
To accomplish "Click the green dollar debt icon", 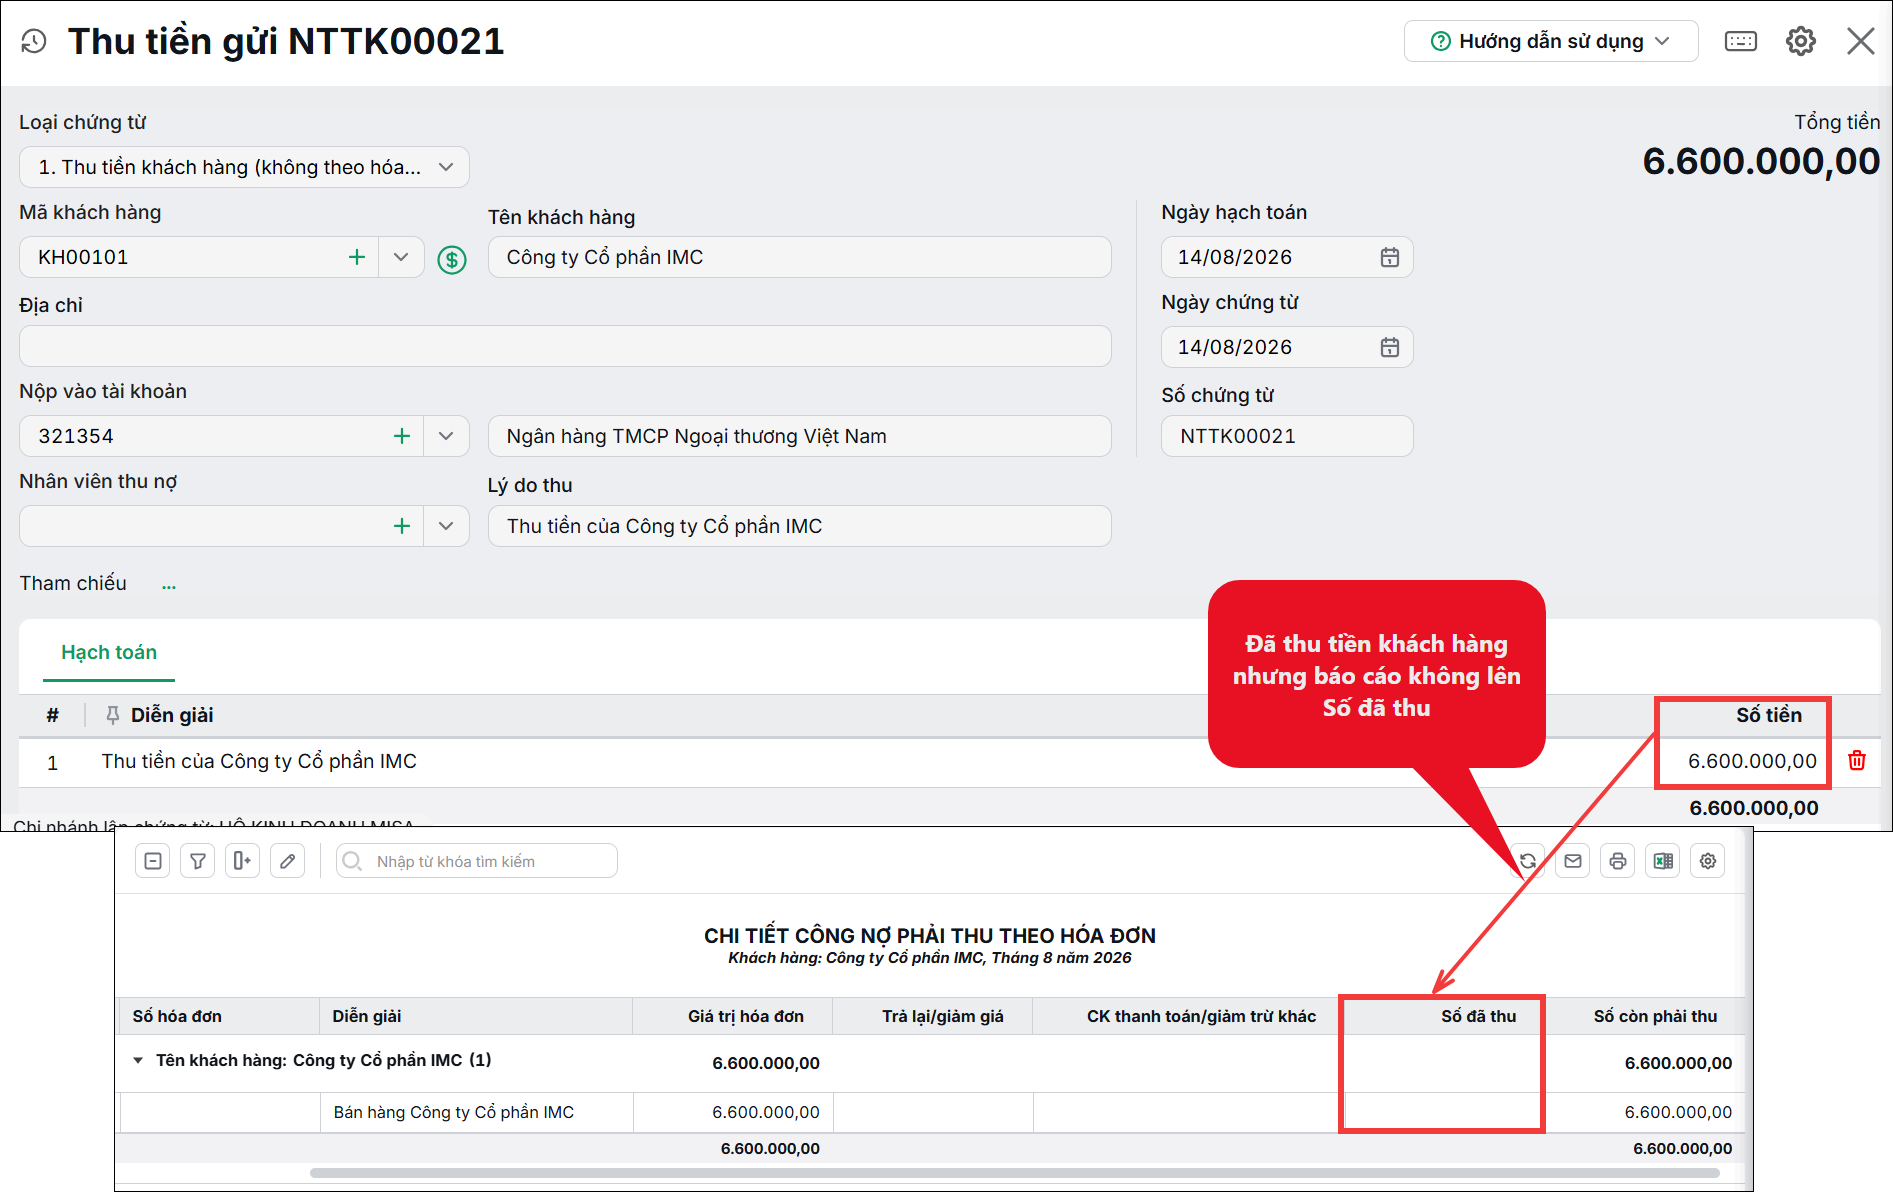I will [x=452, y=260].
